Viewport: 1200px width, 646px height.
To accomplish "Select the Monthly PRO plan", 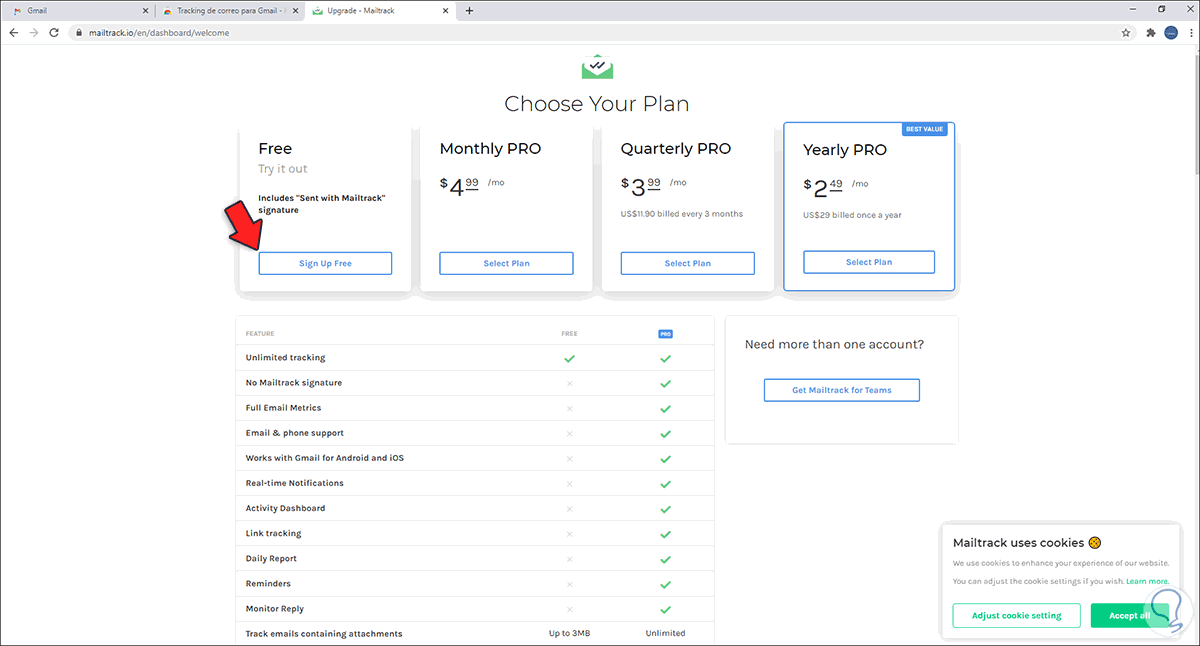I will 506,263.
